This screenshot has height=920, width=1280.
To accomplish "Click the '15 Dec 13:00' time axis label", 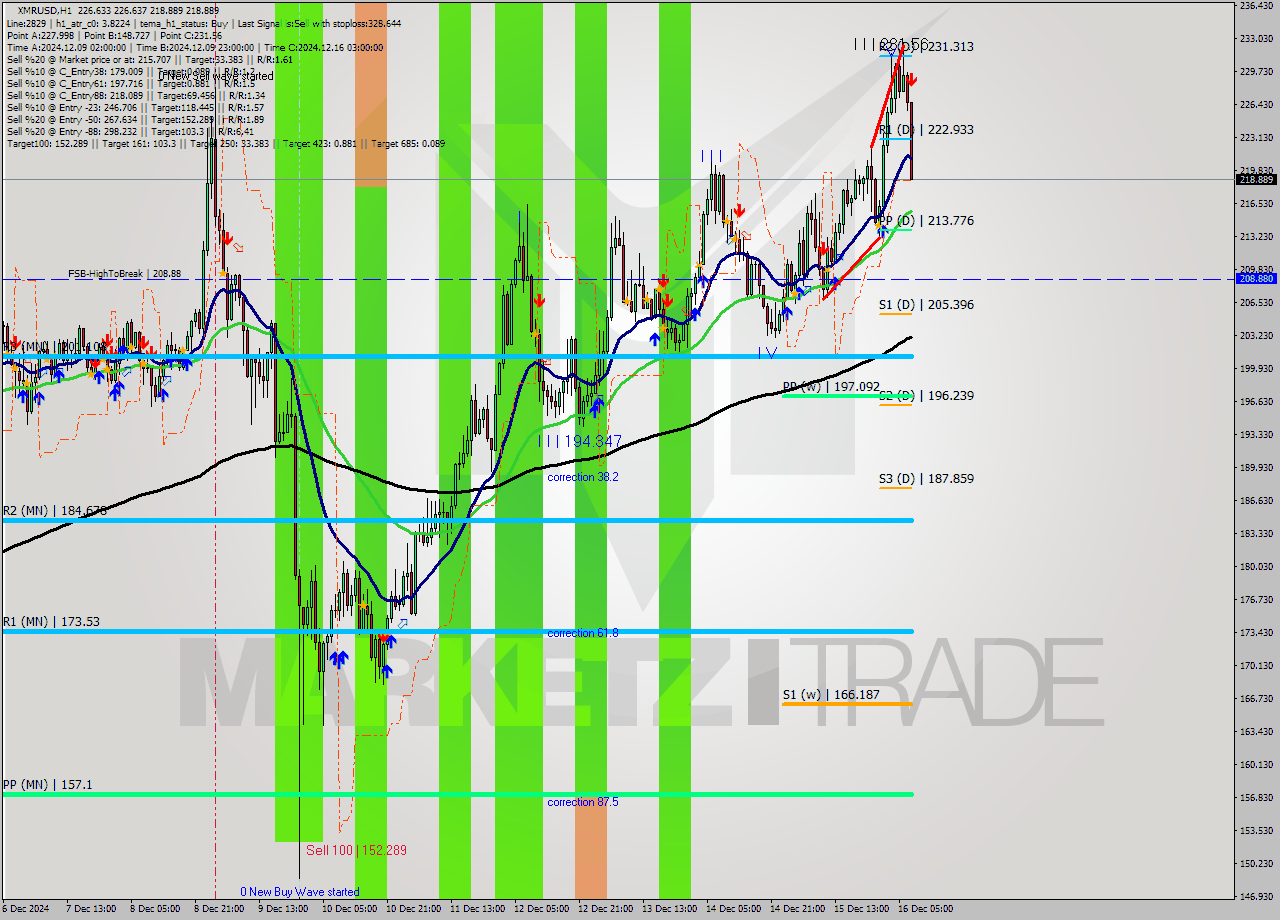I will click(x=861, y=909).
